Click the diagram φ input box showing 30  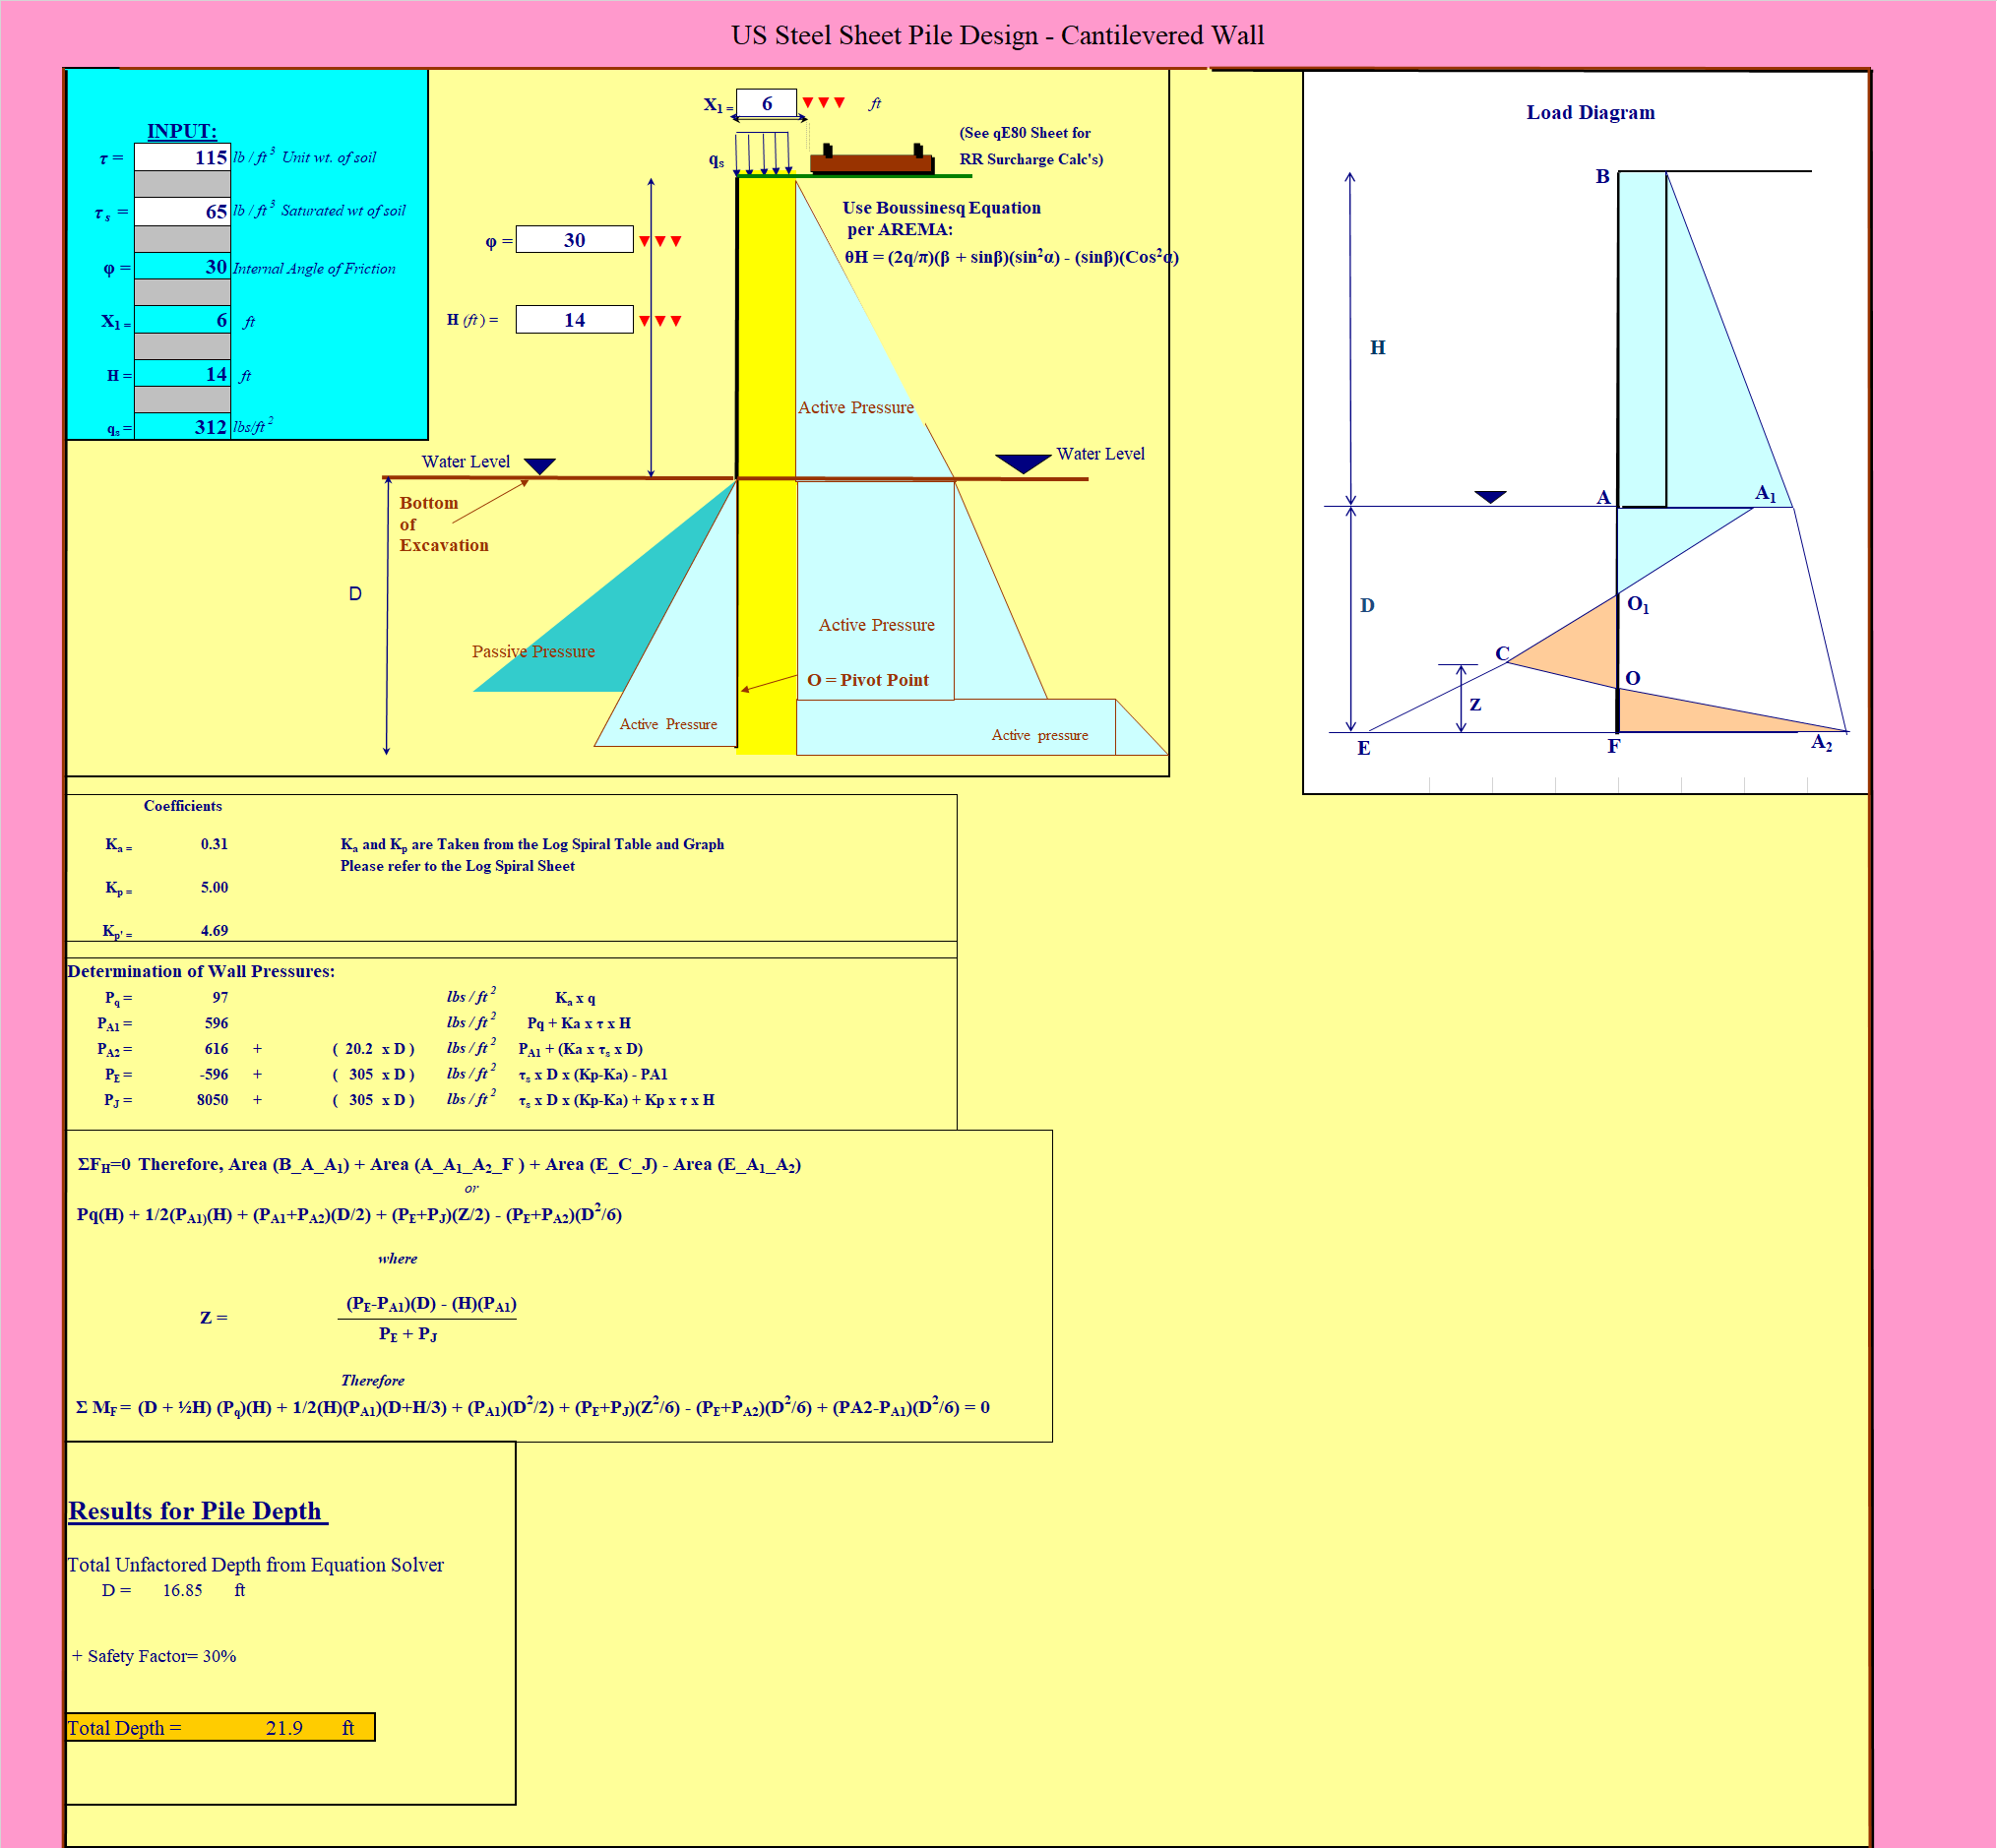574,240
